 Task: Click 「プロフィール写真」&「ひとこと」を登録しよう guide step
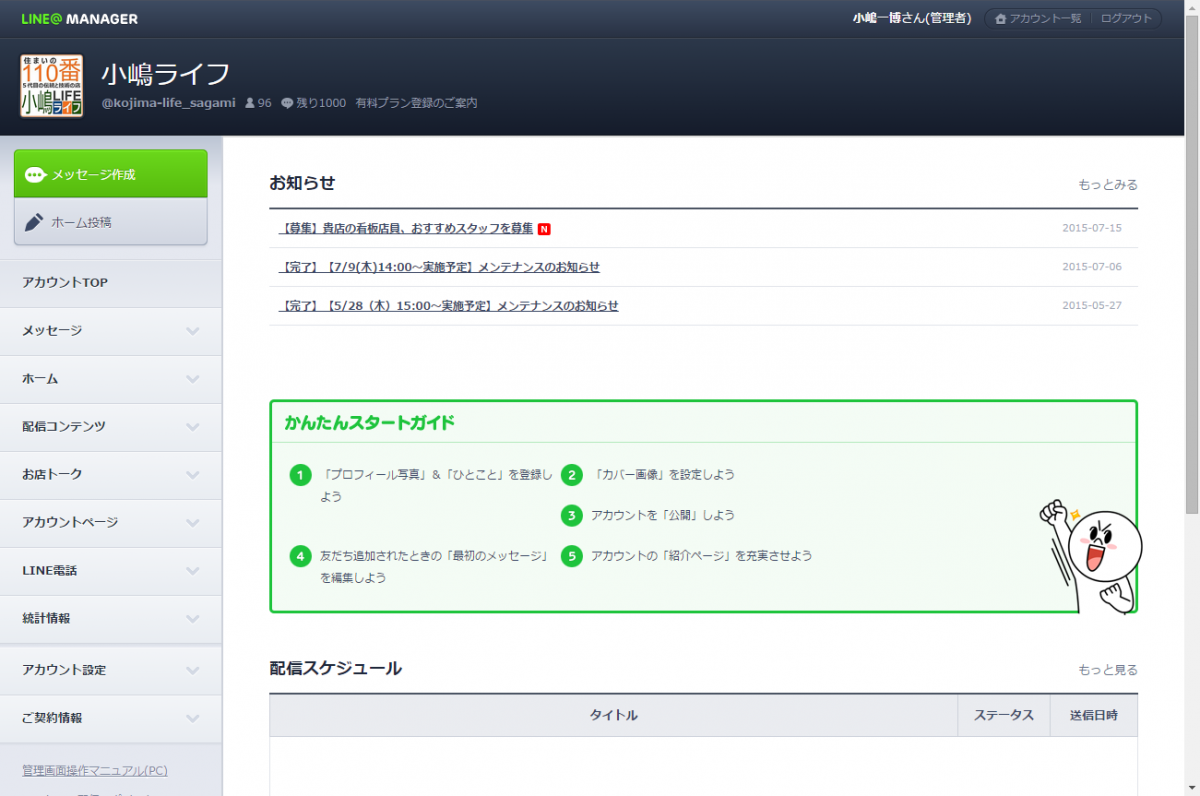(436, 485)
